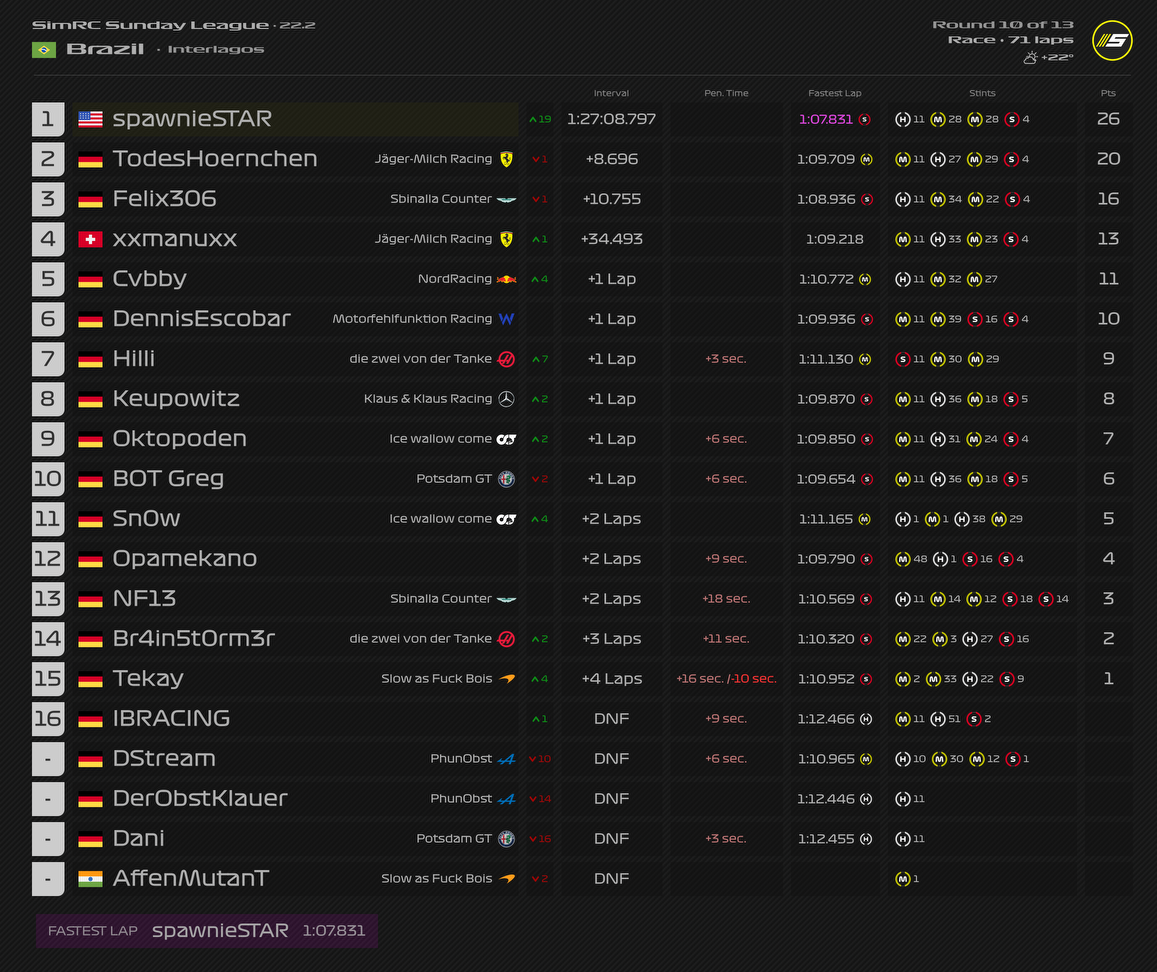The width and height of the screenshot is (1157, 972).
Task: Click the Ferrari logo next to TodesHoernchen
Action: (x=506, y=159)
